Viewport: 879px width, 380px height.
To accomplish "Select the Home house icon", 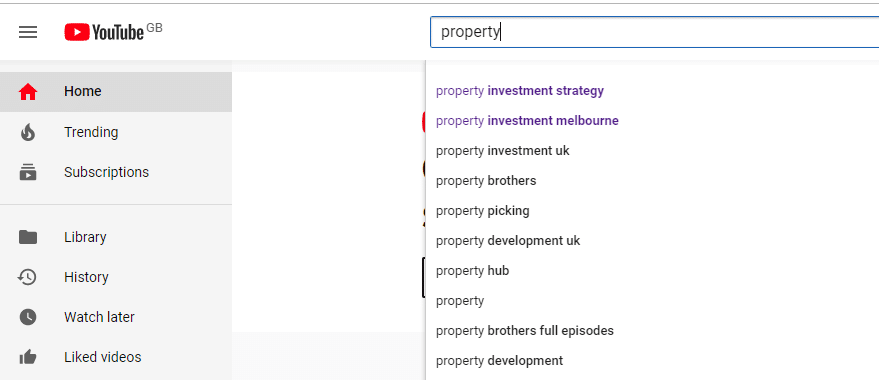I will click(28, 91).
